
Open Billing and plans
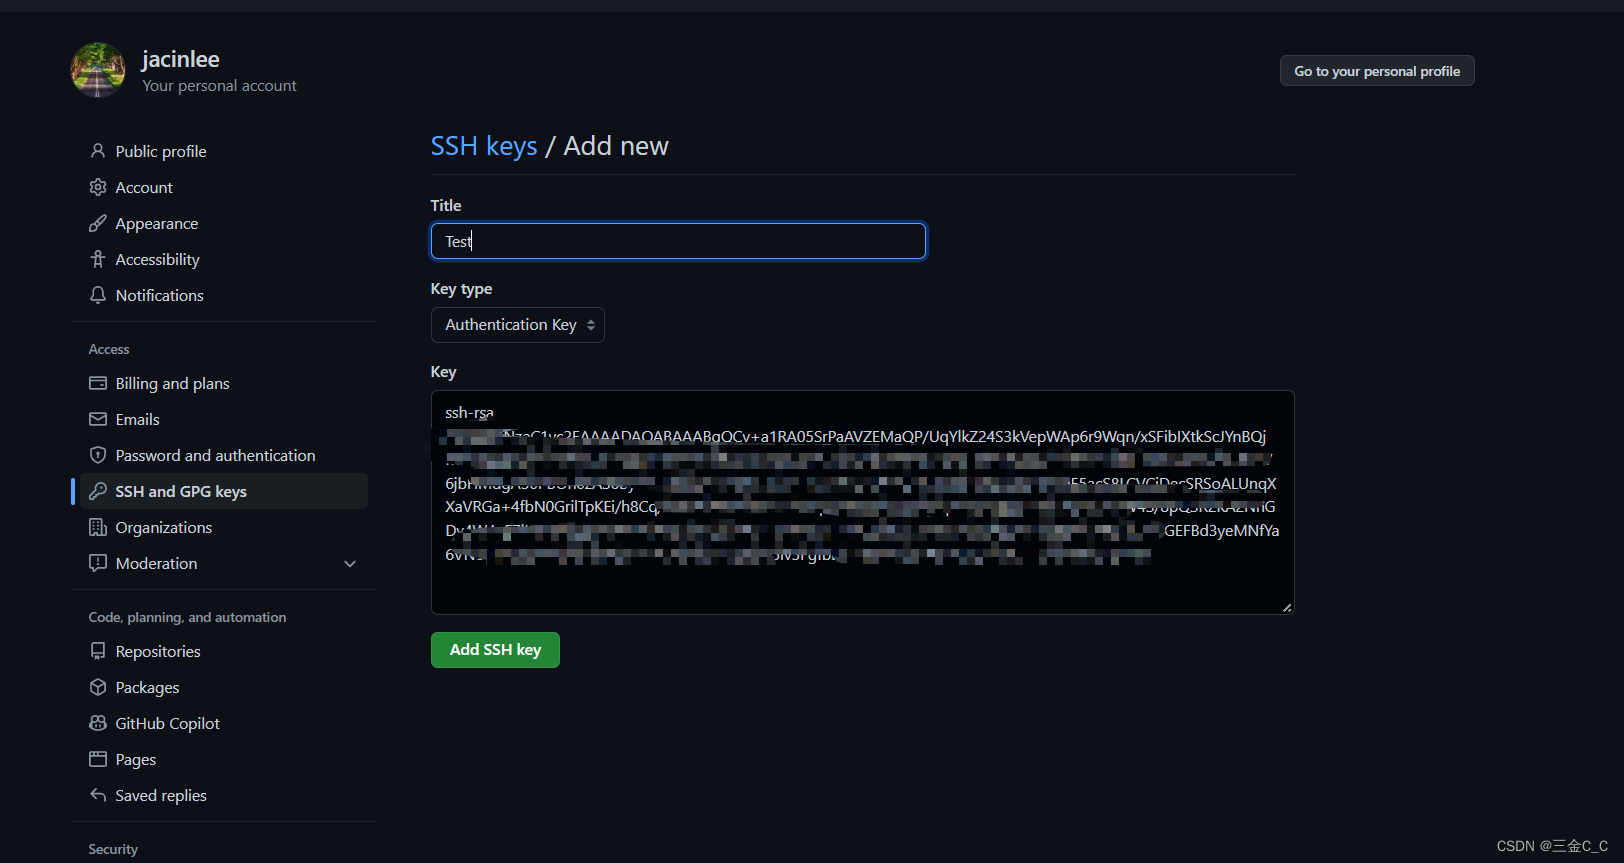[x=173, y=383]
